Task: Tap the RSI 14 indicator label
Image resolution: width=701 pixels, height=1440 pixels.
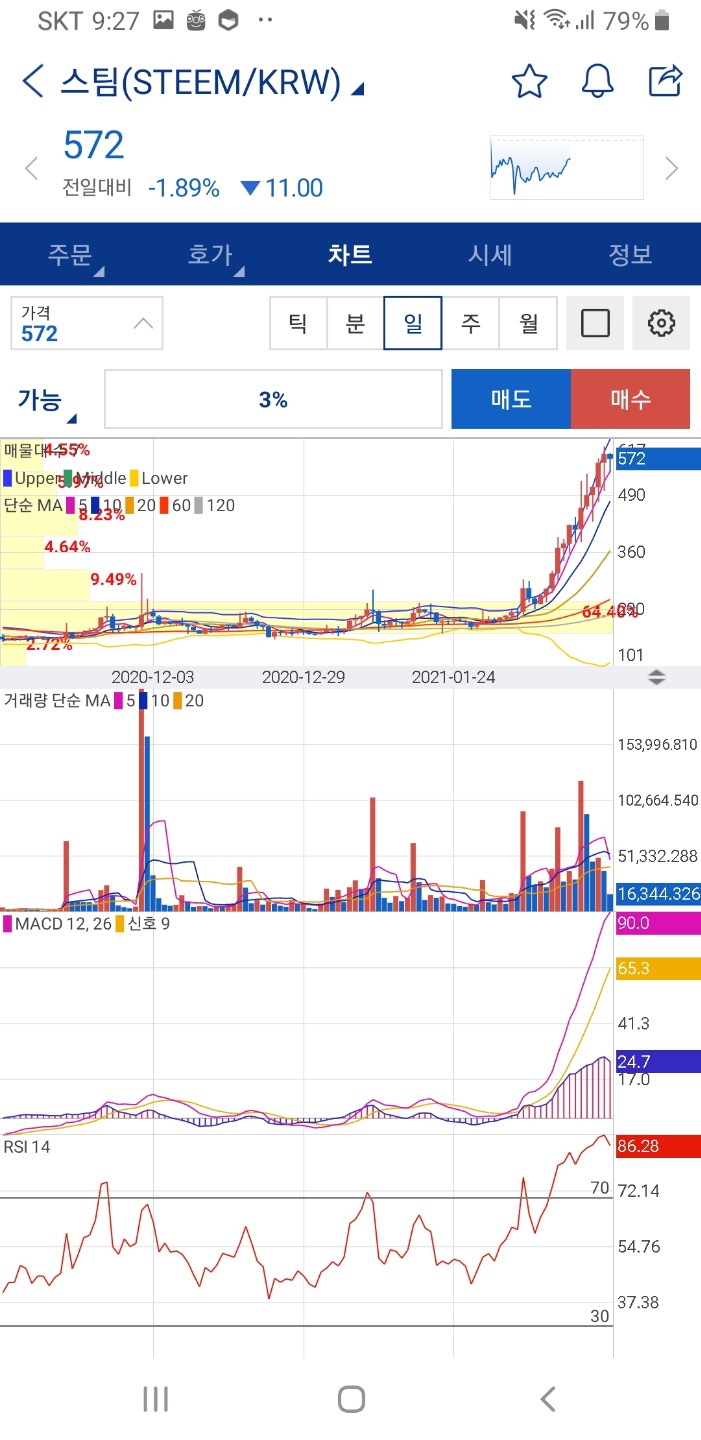Action: pyautogui.click(x=27, y=1147)
